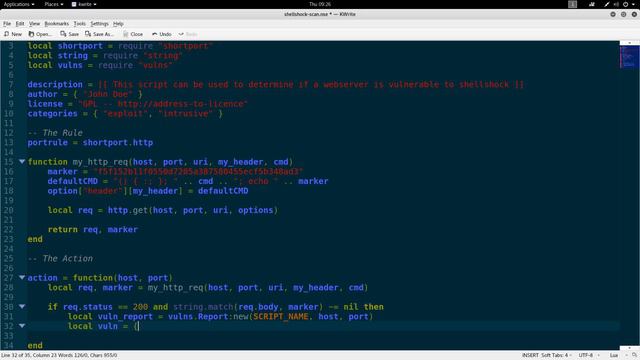Open the Help menu
The width and height of the screenshot is (640, 360).
coord(118,24)
